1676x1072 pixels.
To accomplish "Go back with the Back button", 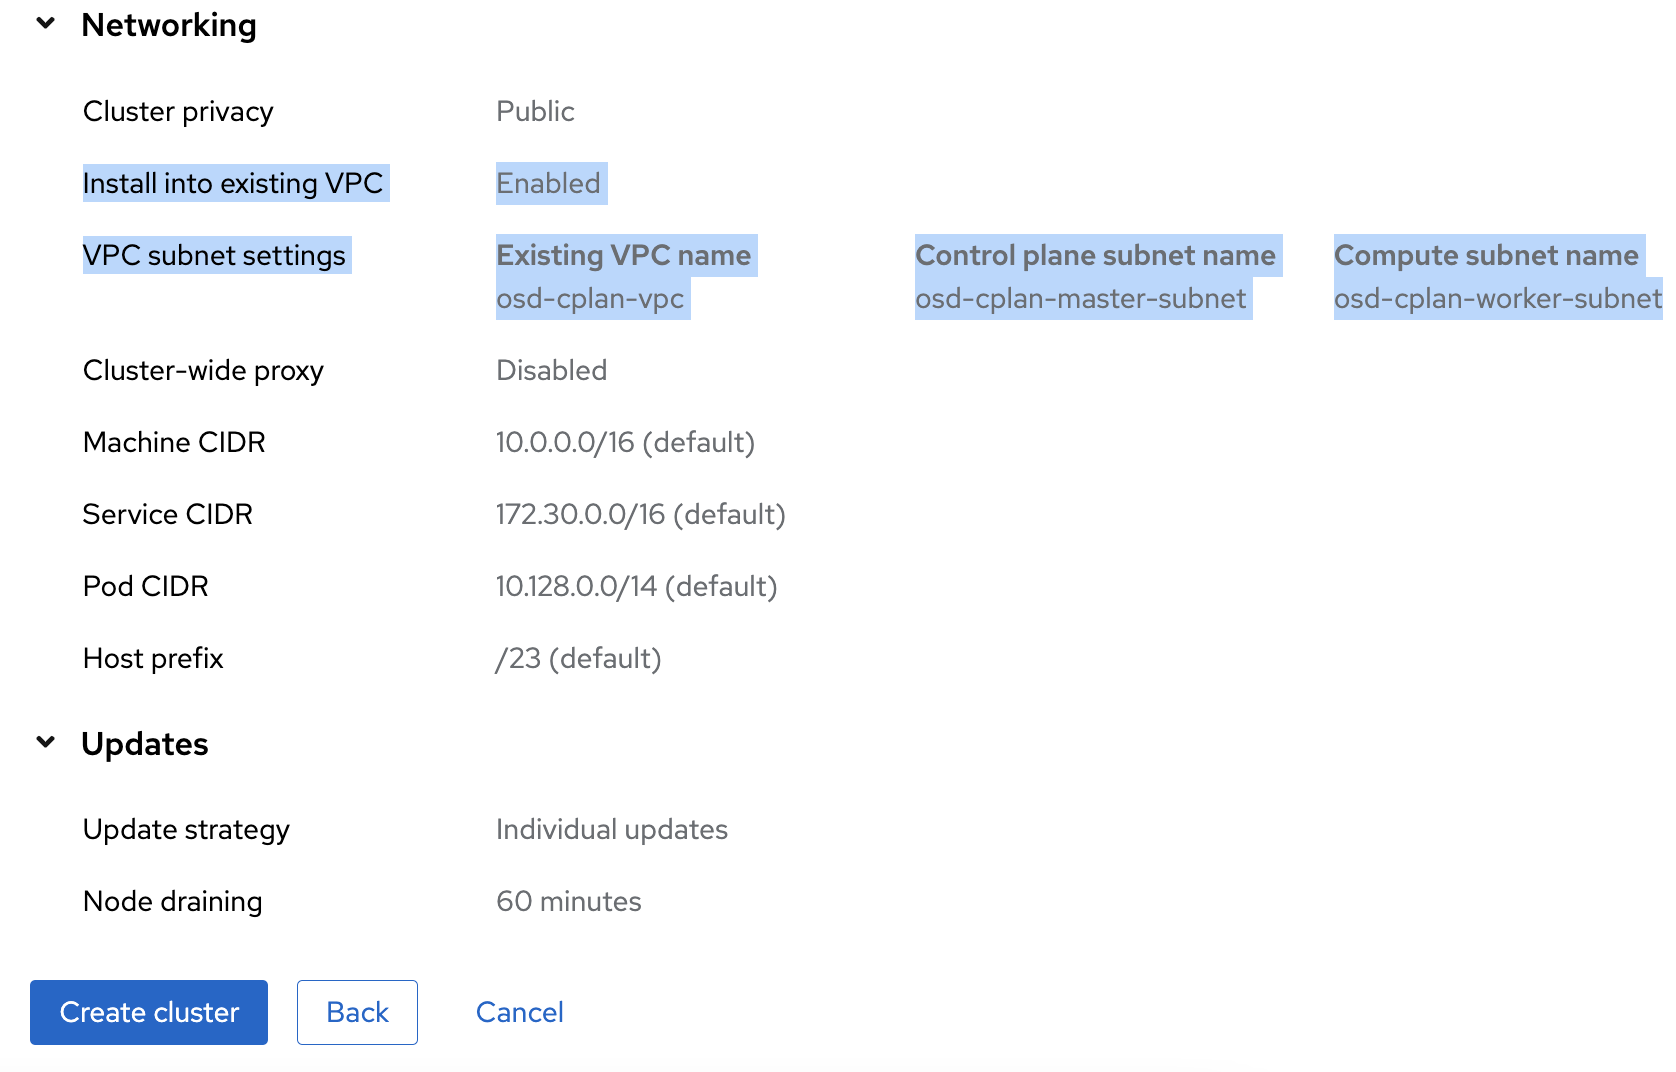I will [x=357, y=1012].
